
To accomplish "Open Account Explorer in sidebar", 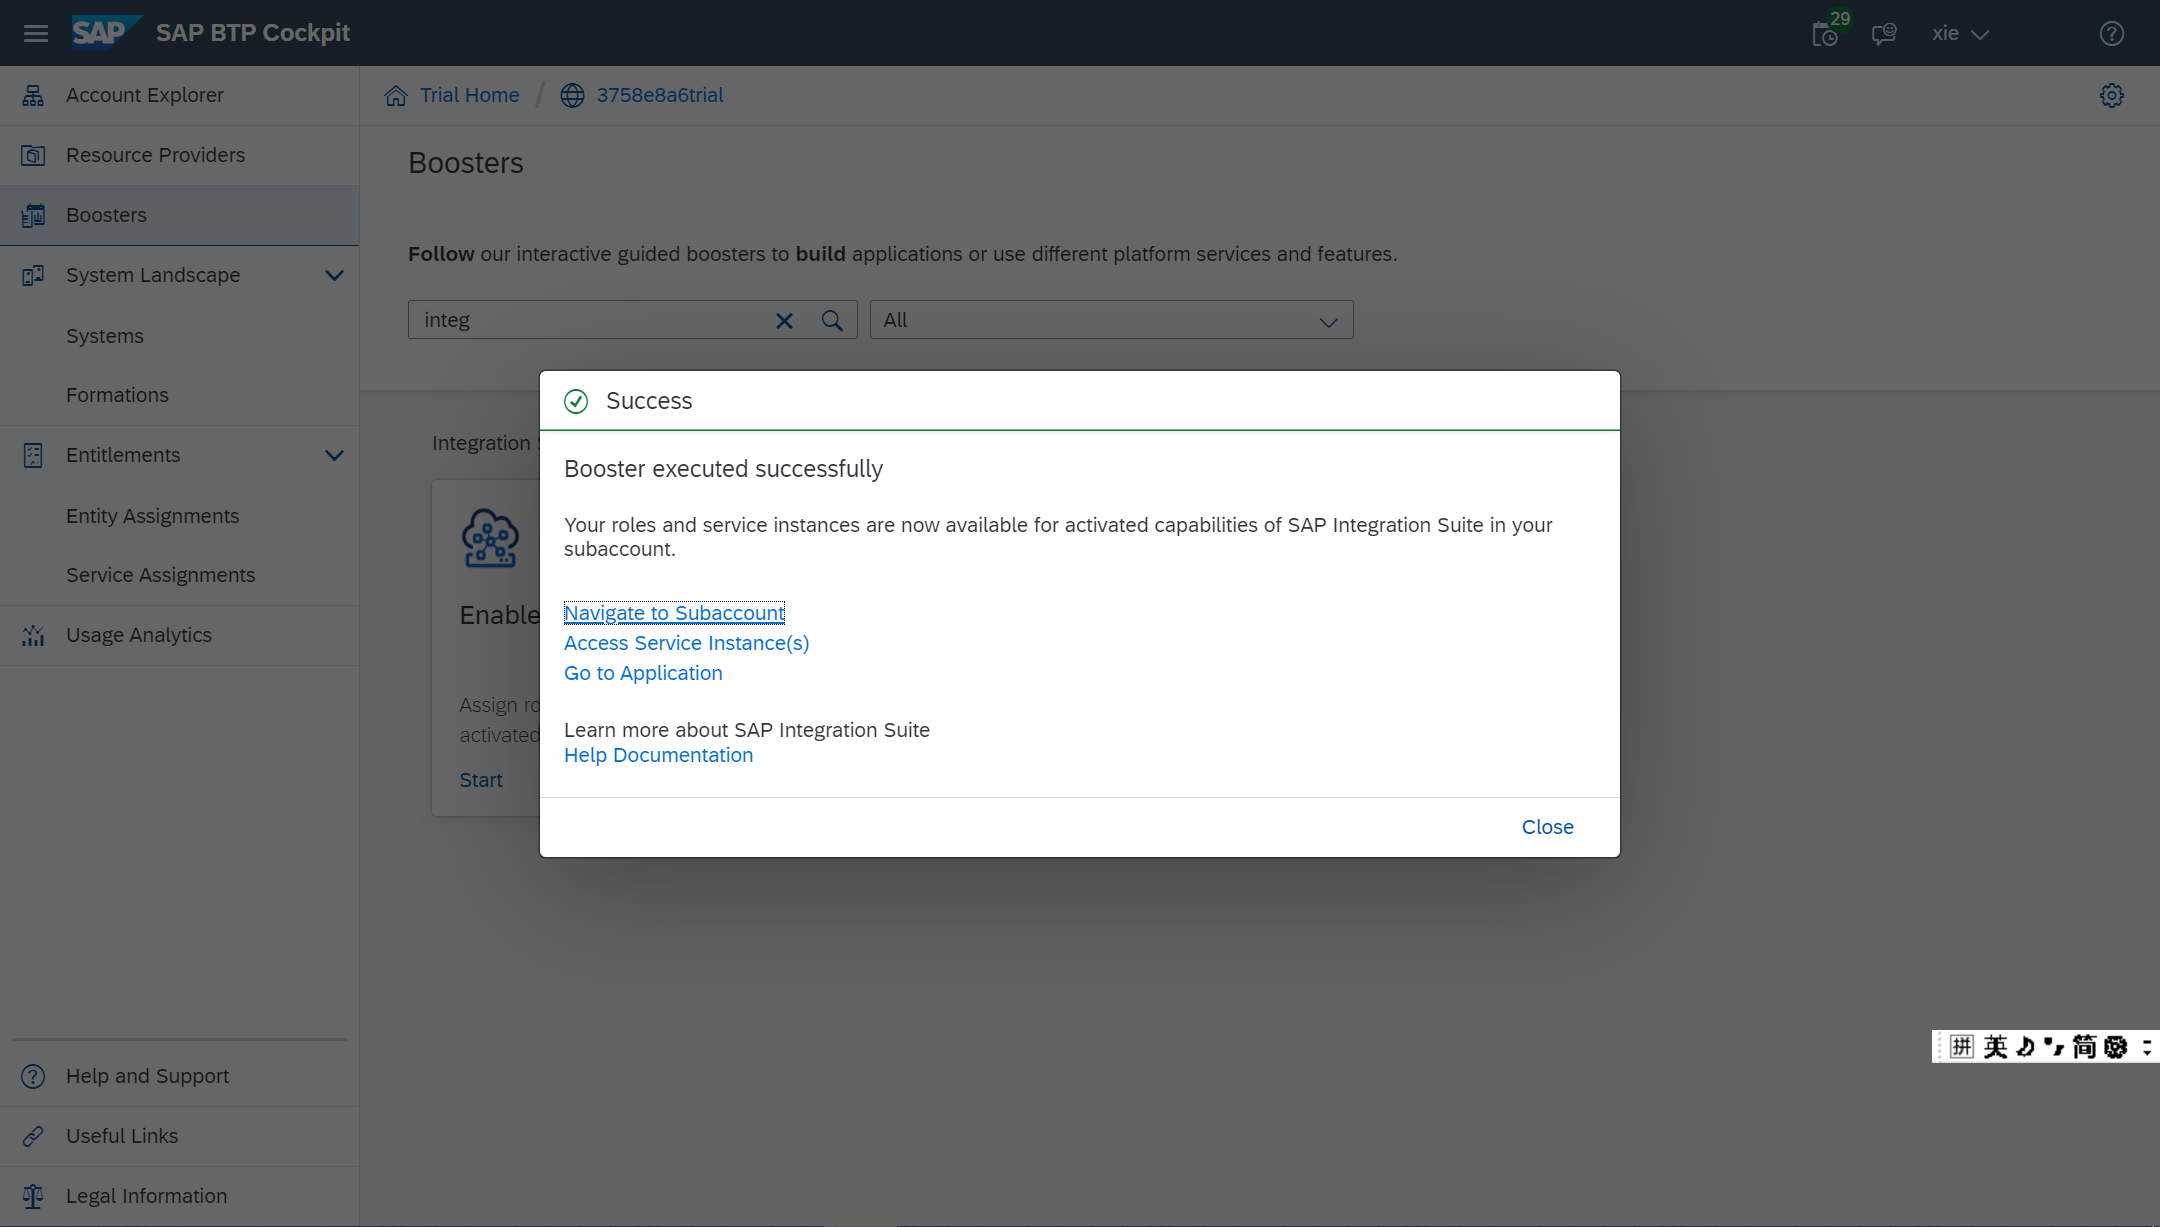I will click(180, 96).
